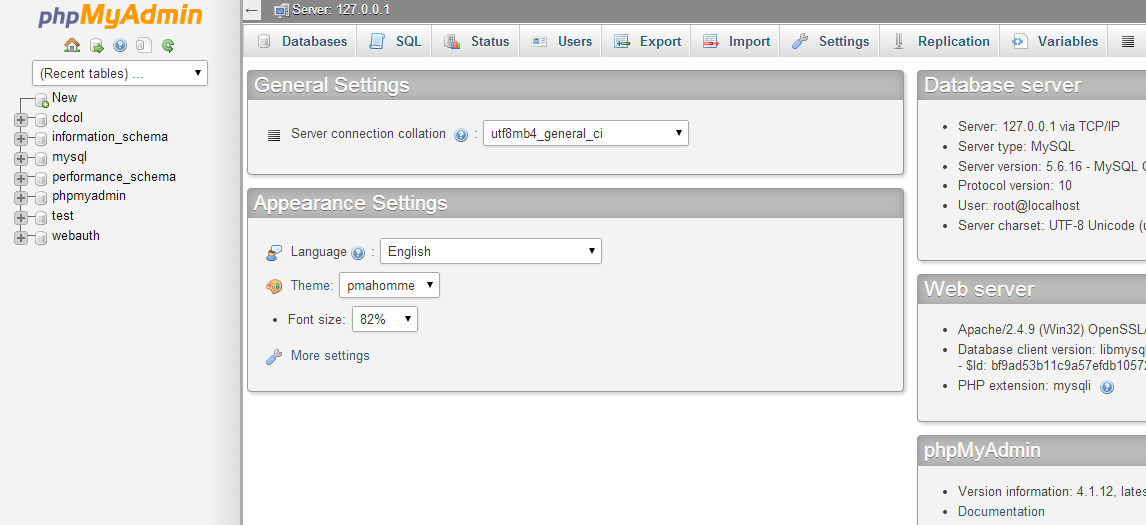The height and width of the screenshot is (525, 1146).
Task: Open Server connection collation dropdown
Action: tap(585, 133)
